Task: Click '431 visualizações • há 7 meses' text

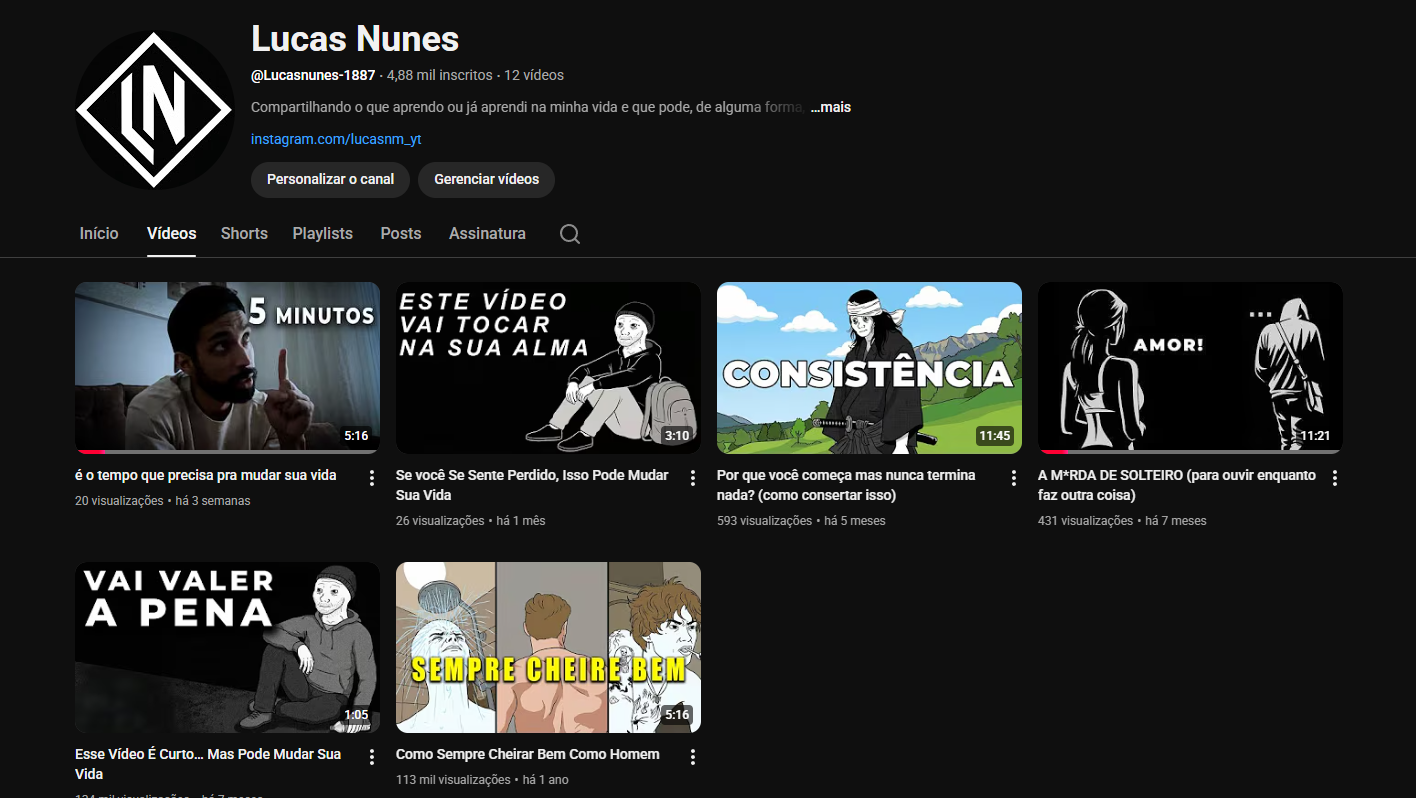Action: coord(1122,521)
